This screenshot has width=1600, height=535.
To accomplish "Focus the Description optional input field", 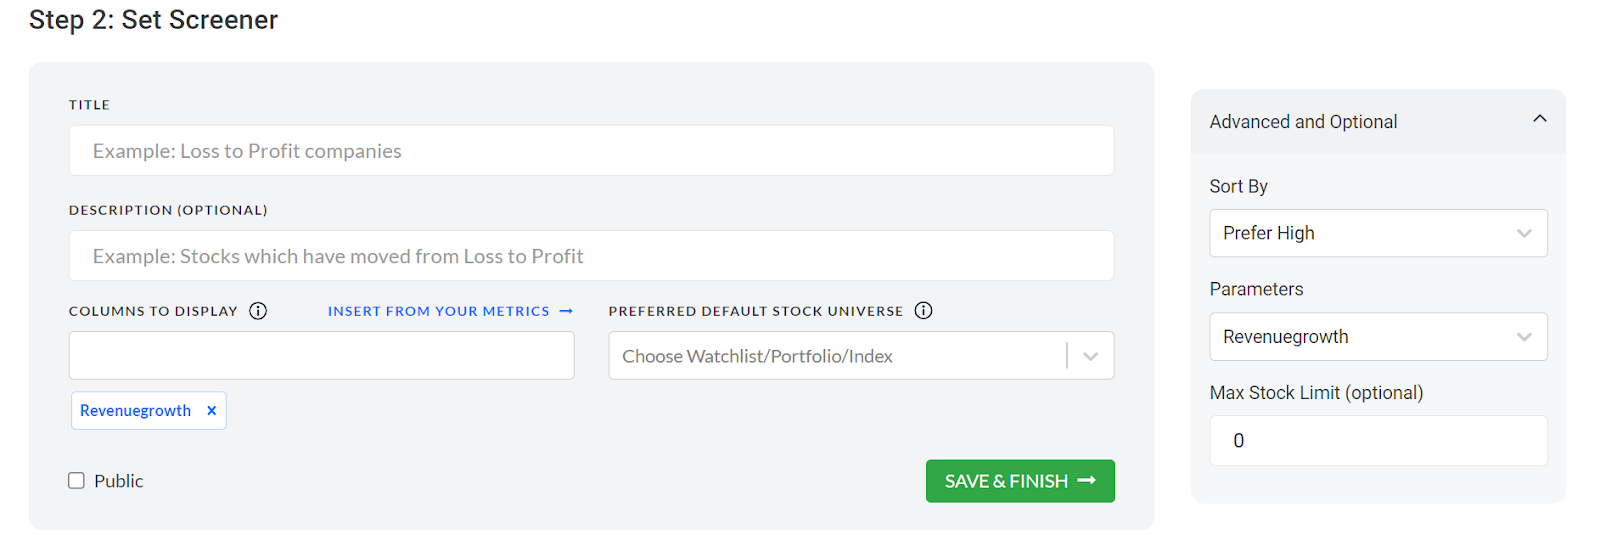I will (591, 256).
